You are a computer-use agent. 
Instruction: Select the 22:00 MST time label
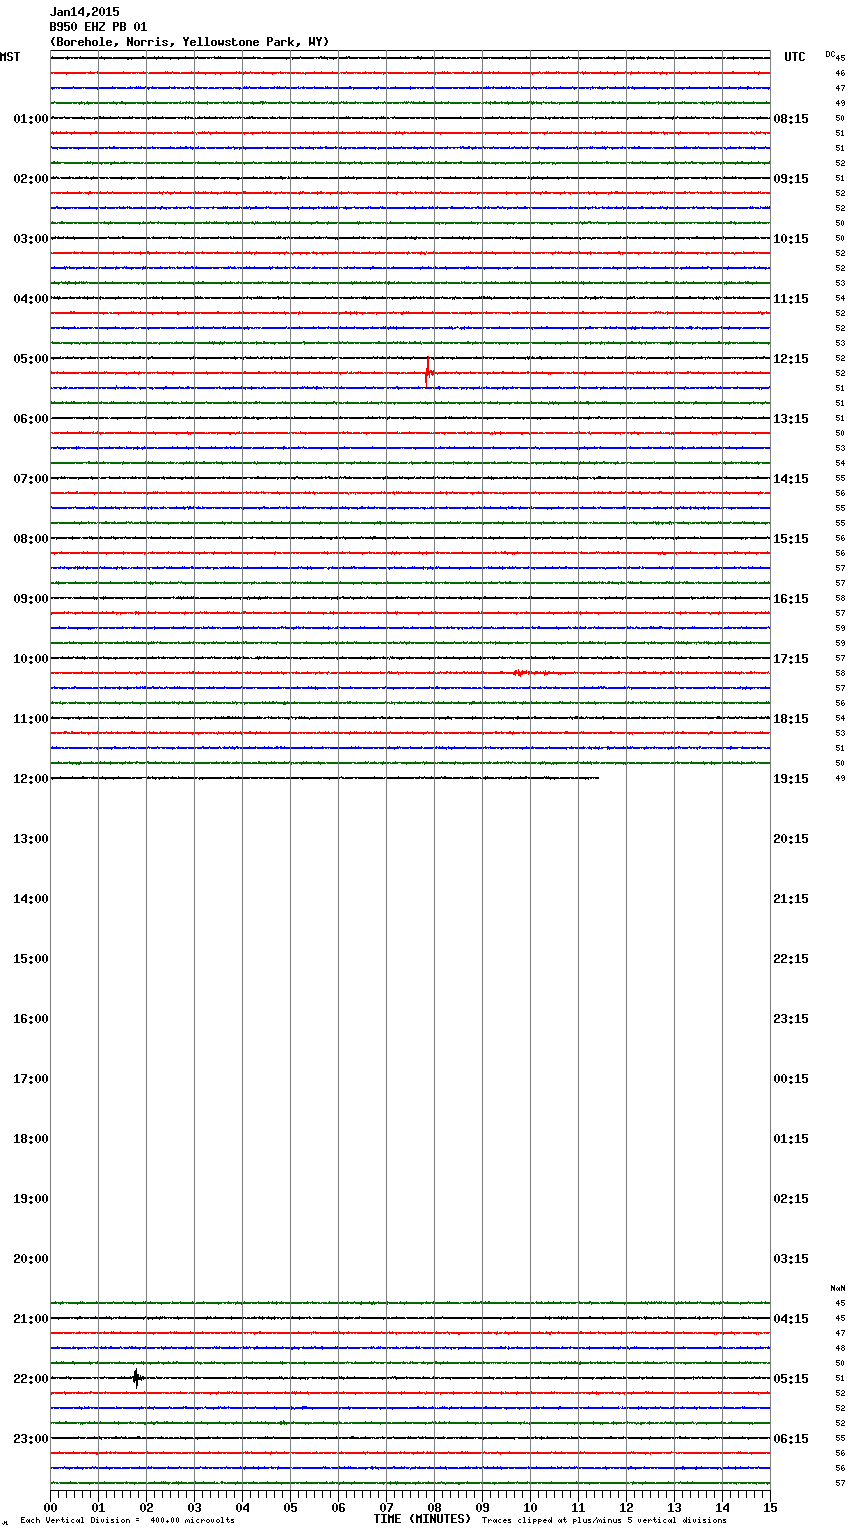31,1379
